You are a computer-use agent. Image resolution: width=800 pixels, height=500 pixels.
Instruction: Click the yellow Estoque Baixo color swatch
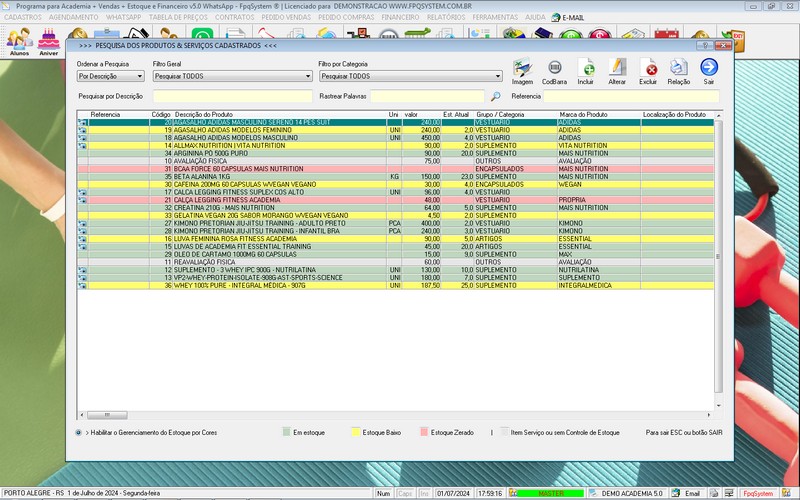pyautogui.click(x=353, y=432)
